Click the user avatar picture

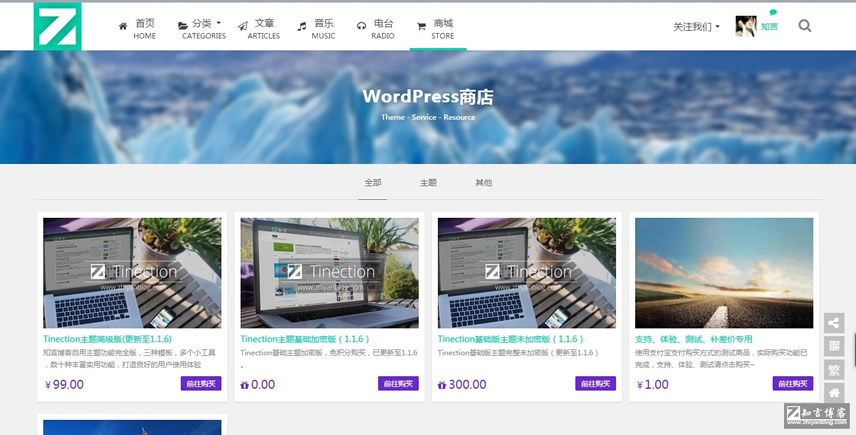746,26
